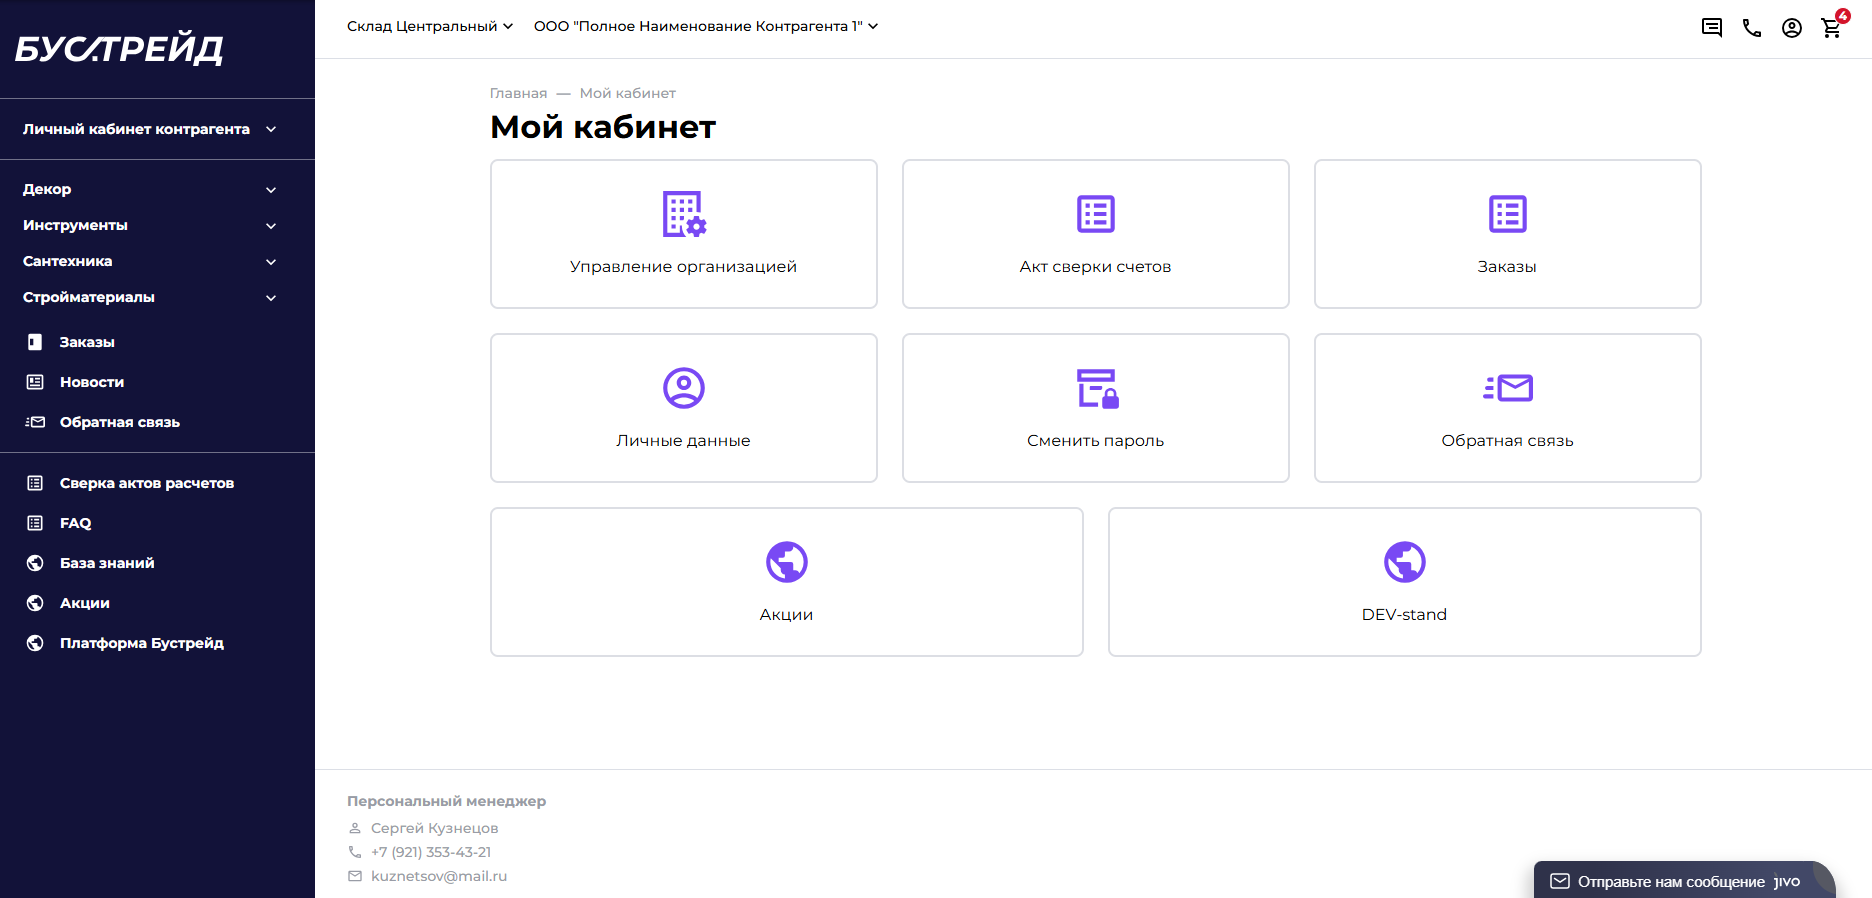Open the contractor organization name dropdown

(705, 26)
